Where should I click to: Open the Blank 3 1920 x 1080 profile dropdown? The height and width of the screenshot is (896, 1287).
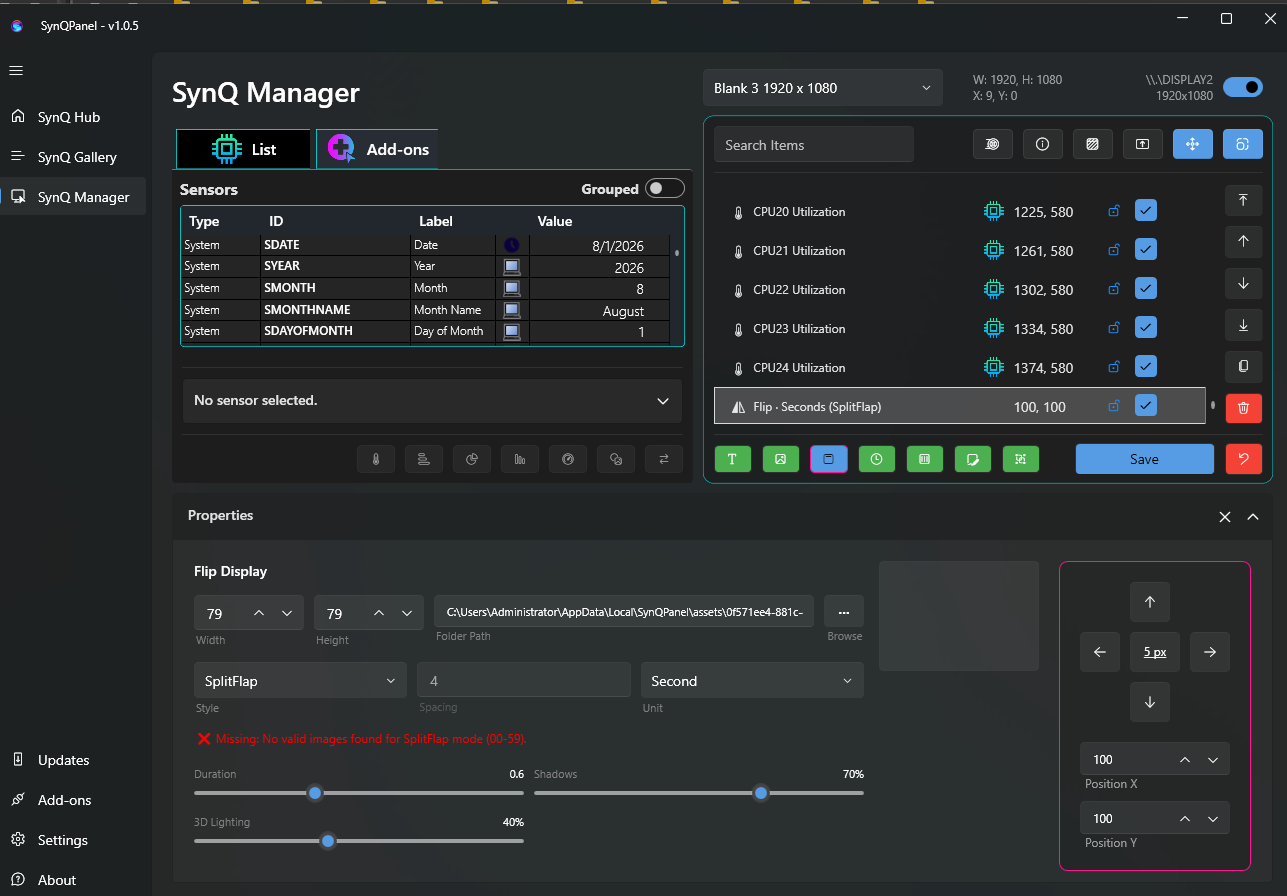[823, 88]
